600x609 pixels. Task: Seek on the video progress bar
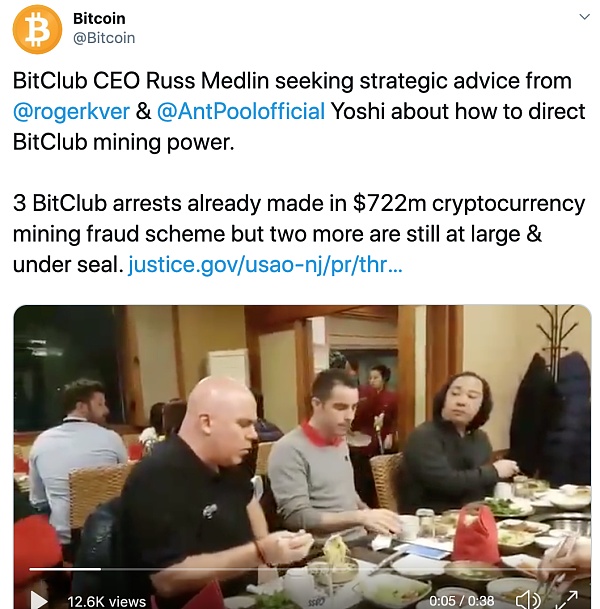[303, 569]
